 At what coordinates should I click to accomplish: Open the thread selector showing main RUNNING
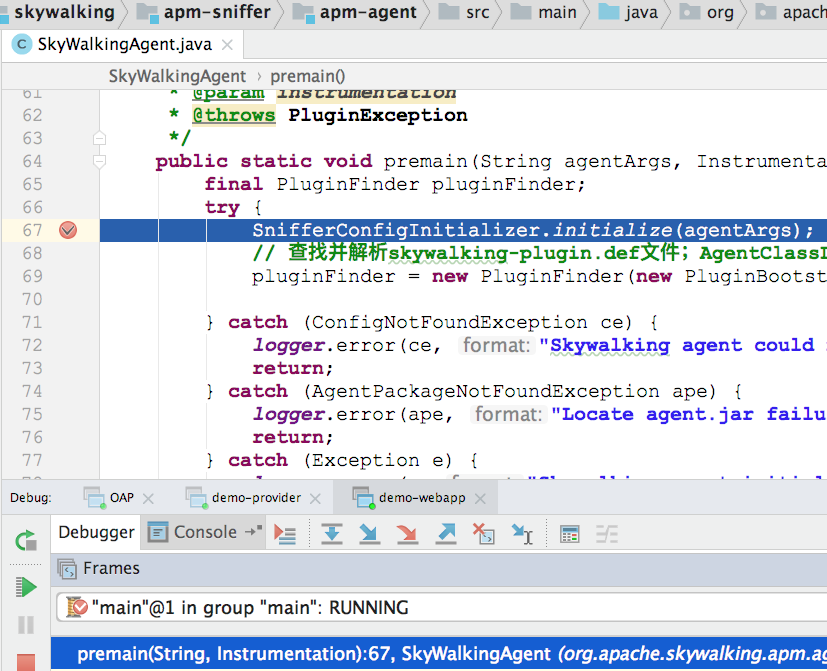tap(441, 608)
